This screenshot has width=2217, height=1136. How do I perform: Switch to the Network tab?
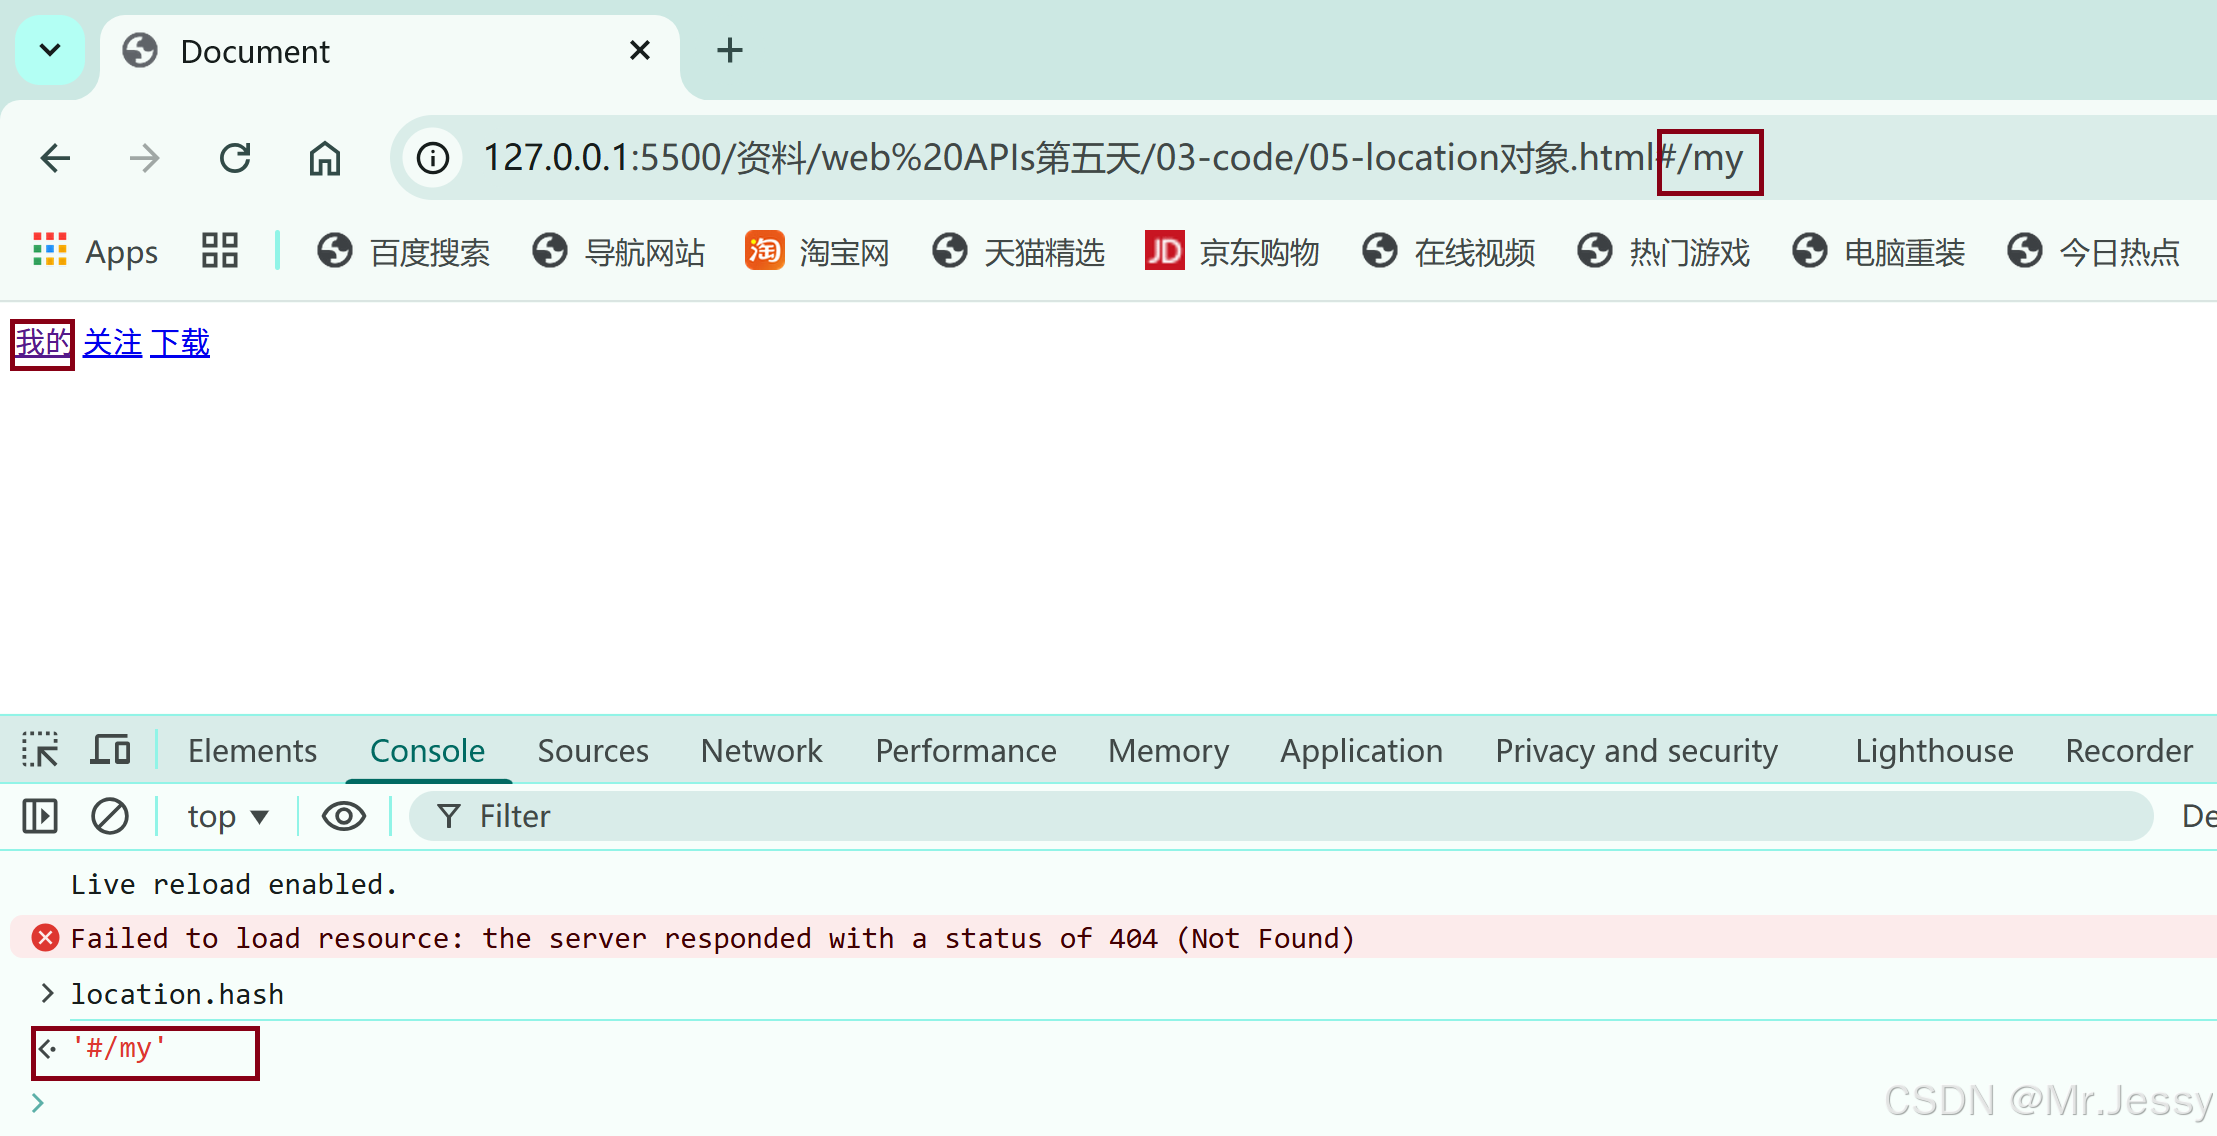761,750
